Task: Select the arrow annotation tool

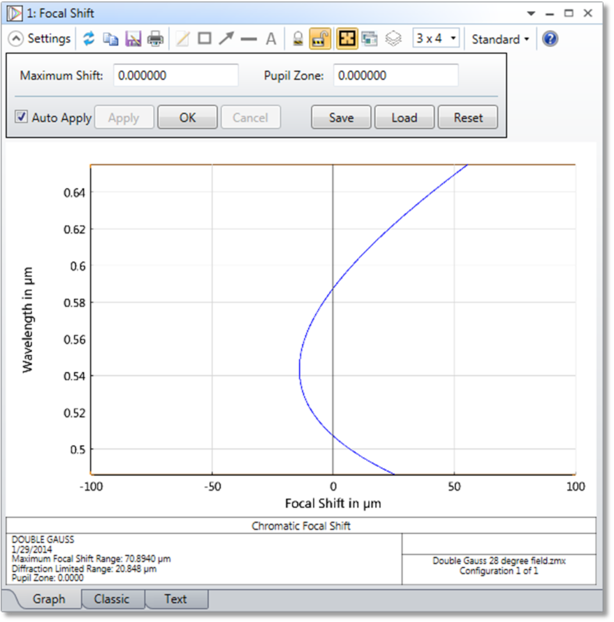Action: (226, 39)
